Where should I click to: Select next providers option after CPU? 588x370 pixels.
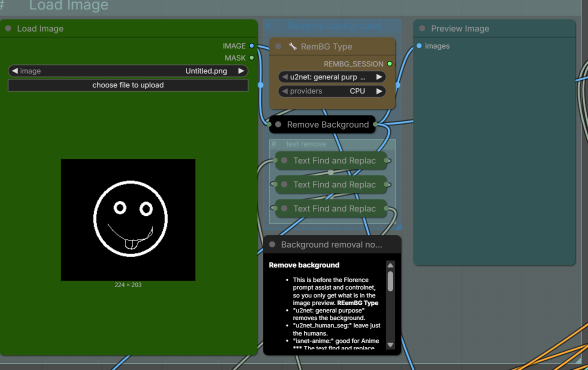[x=379, y=91]
